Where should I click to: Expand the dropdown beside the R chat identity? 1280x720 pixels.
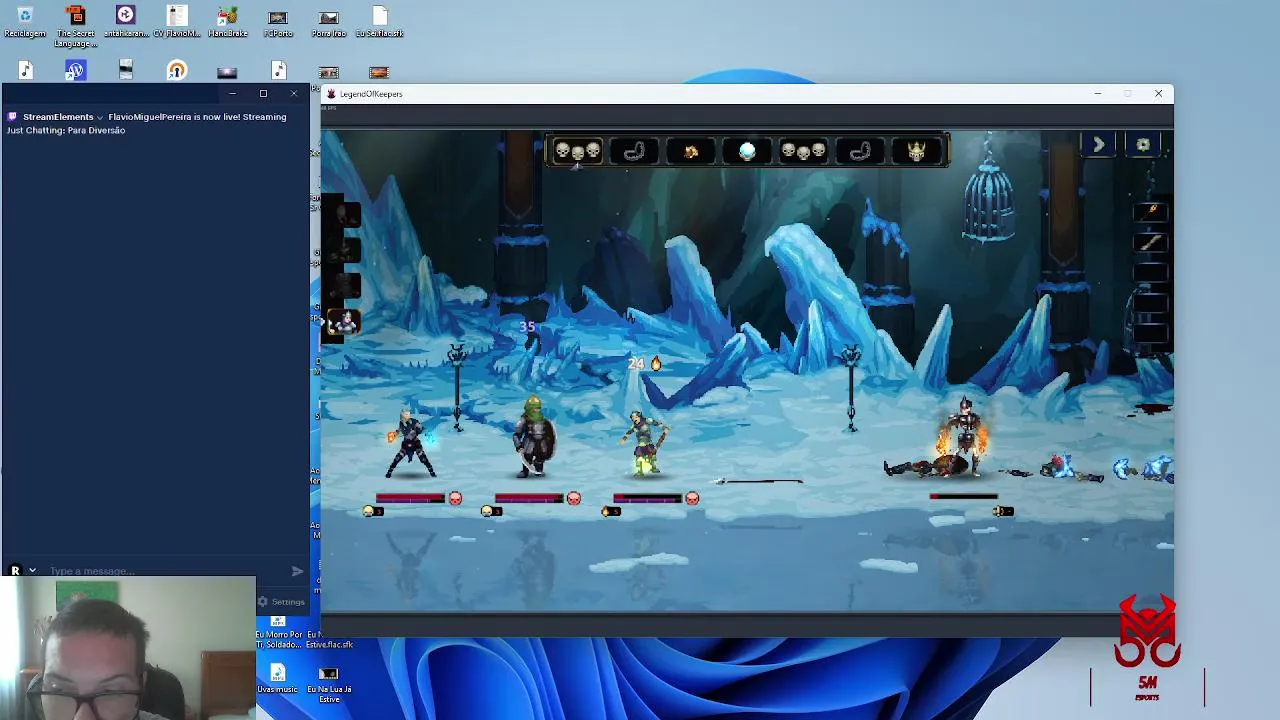coord(32,570)
